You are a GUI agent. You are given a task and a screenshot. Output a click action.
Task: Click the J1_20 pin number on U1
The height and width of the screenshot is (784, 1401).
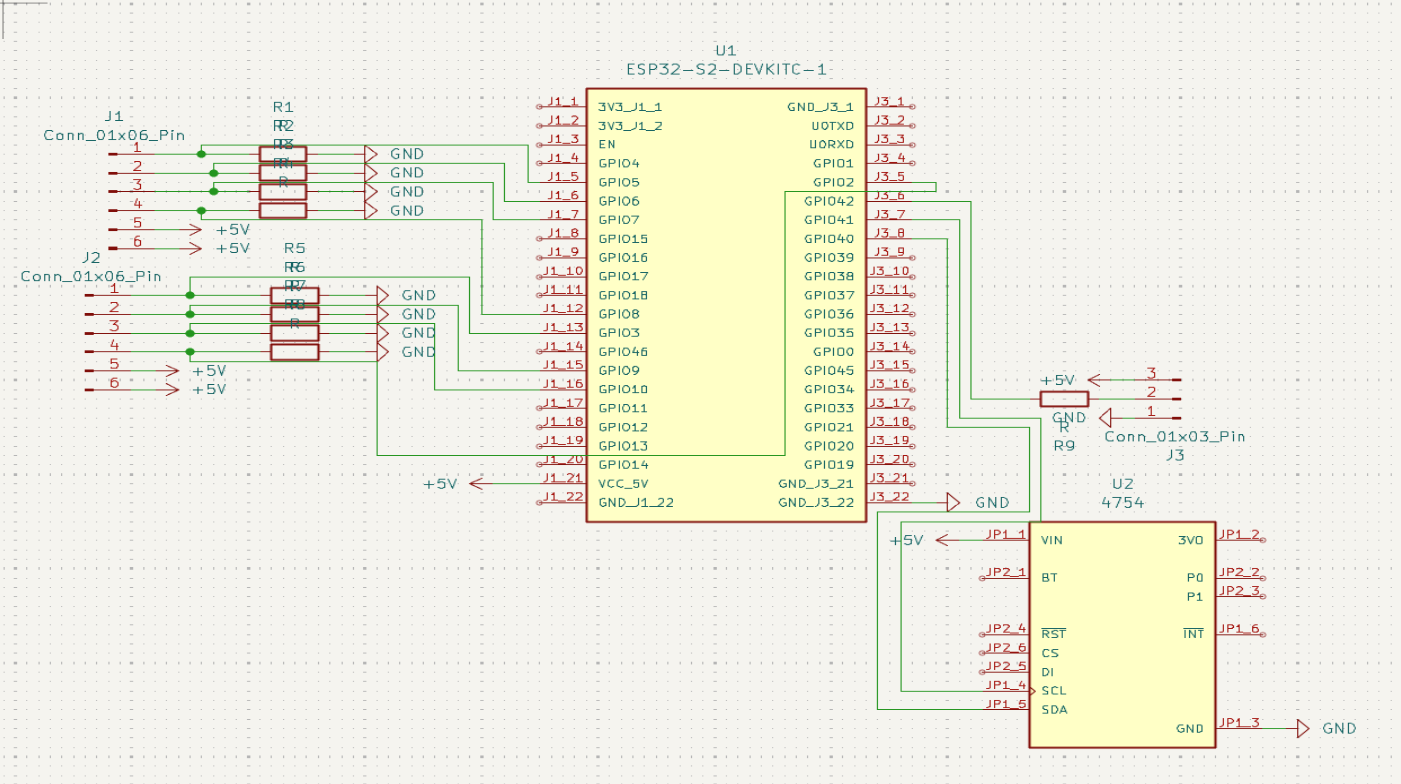[564, 459]
